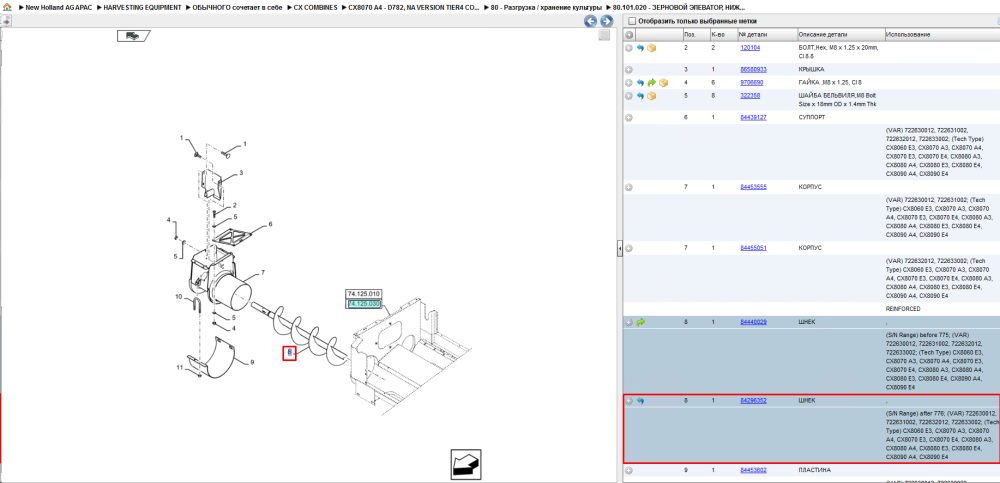Open reference 74.125.030 label in diagram

[x=364, y=304]
